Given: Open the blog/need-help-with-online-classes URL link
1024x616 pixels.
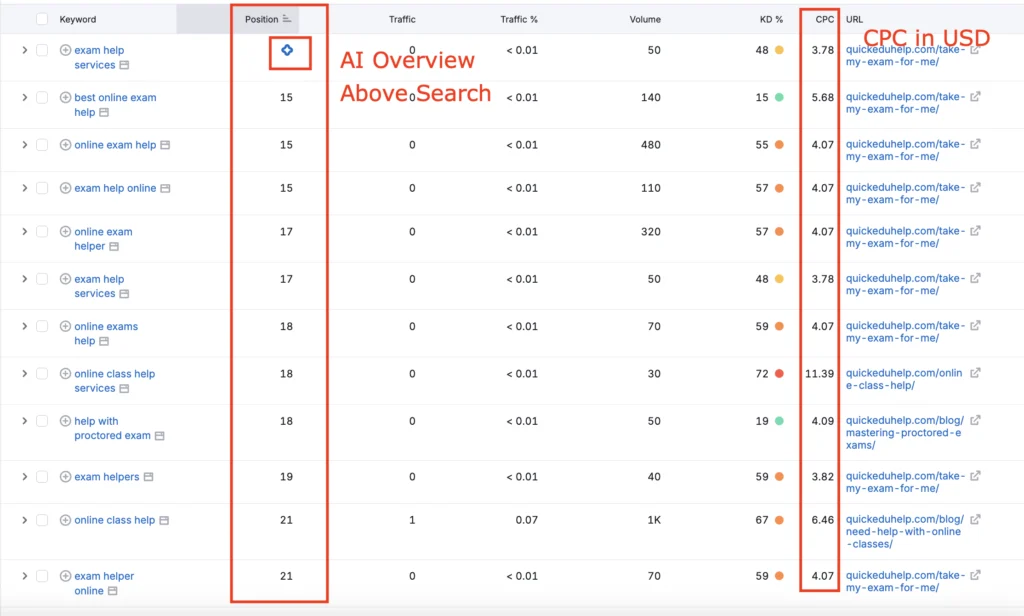Looking at the screenshot, I should click(x=904, y=532).
